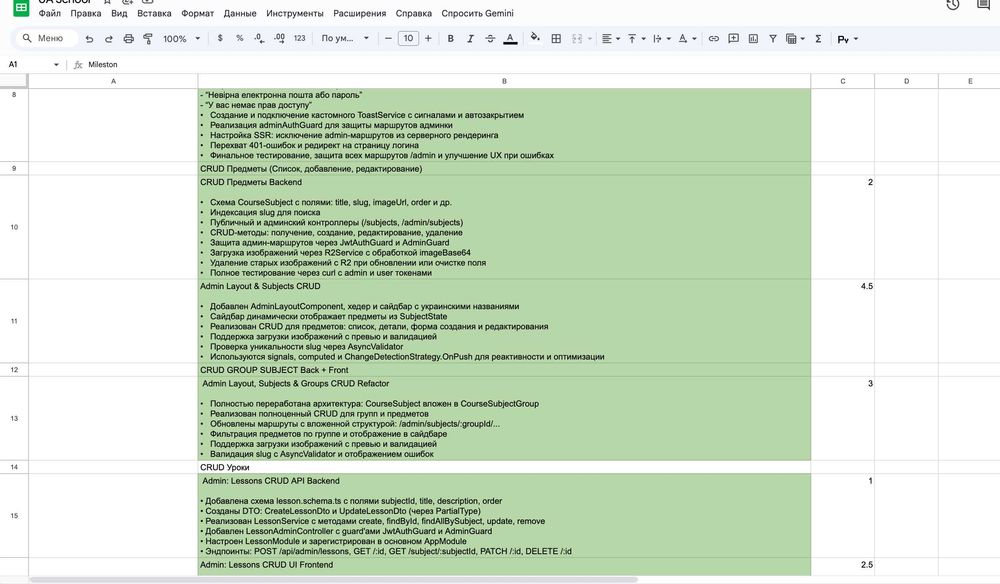Open the Вид menu
The width and height of the screenshot is (1000, 584).
tap(119, 13)
